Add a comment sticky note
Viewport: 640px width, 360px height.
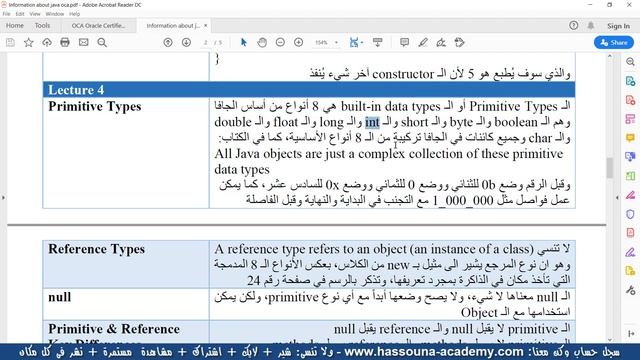tap(404, 42)
